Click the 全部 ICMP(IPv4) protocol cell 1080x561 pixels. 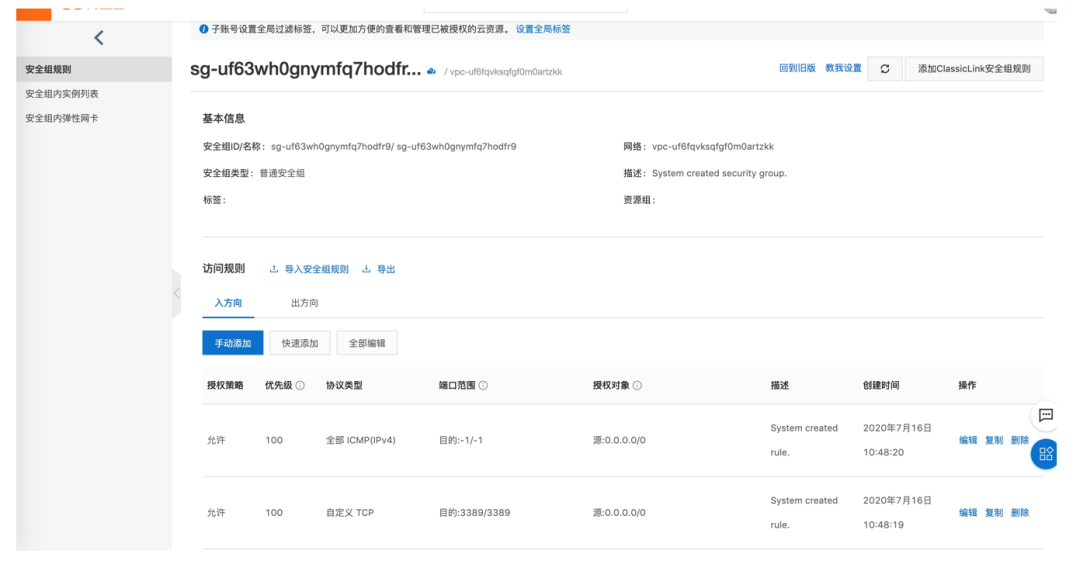pos(360,440)
